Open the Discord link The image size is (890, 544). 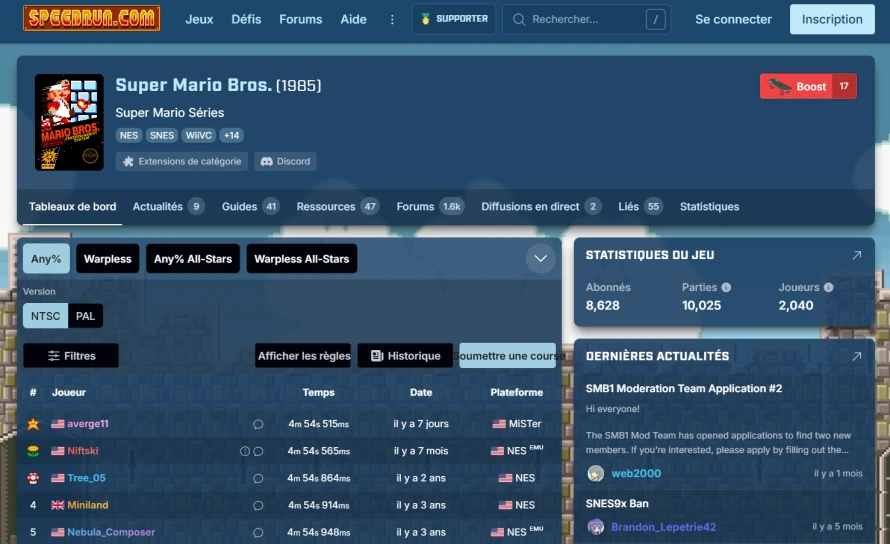(x=286, y=161)
